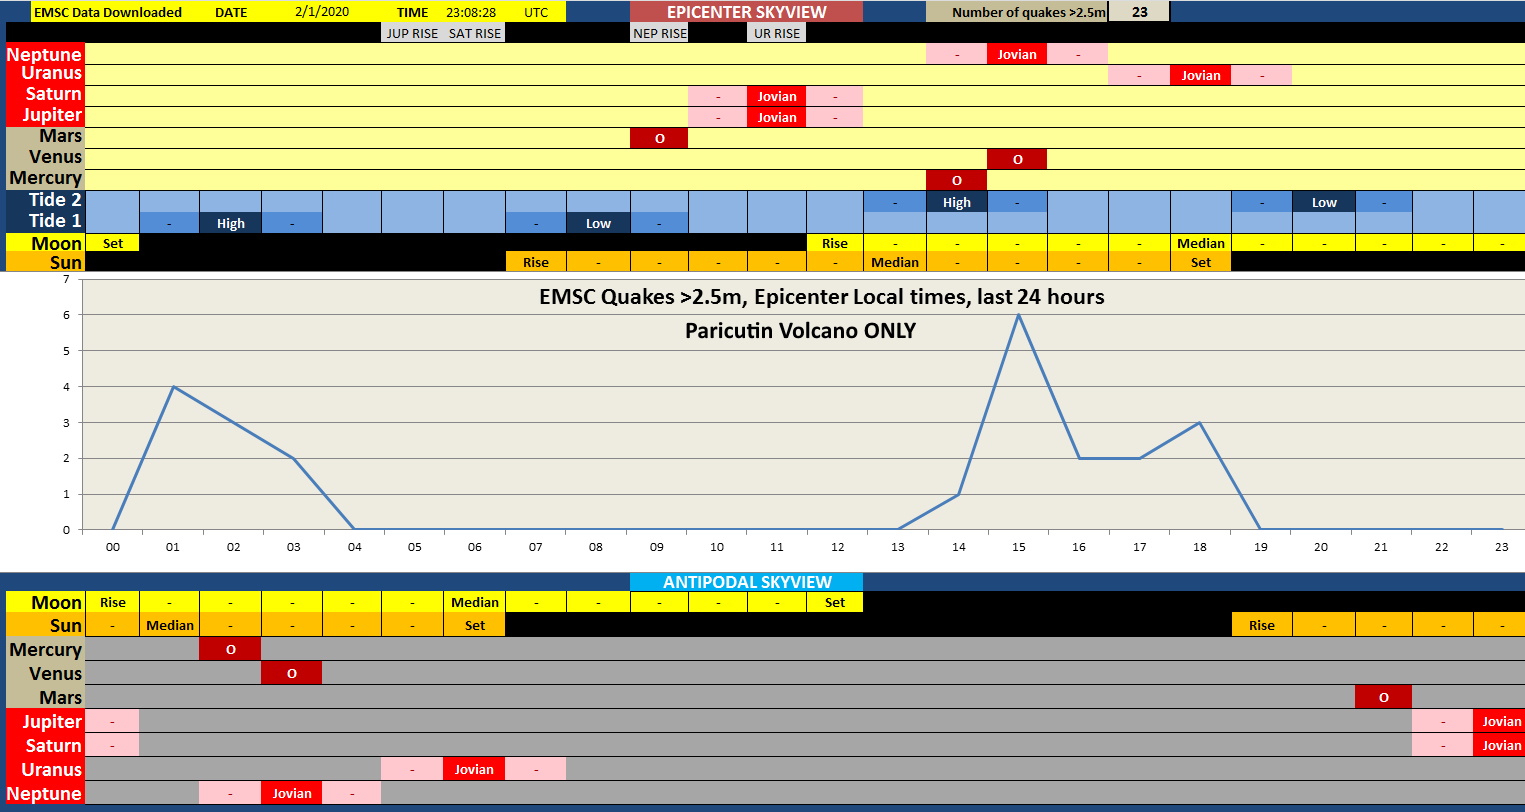Click 'Paricutin Volcano ONLY' chart subtitle
The height and width of the screenshot is (812, 1525).
pyautogui.click(x=800, y=330)
